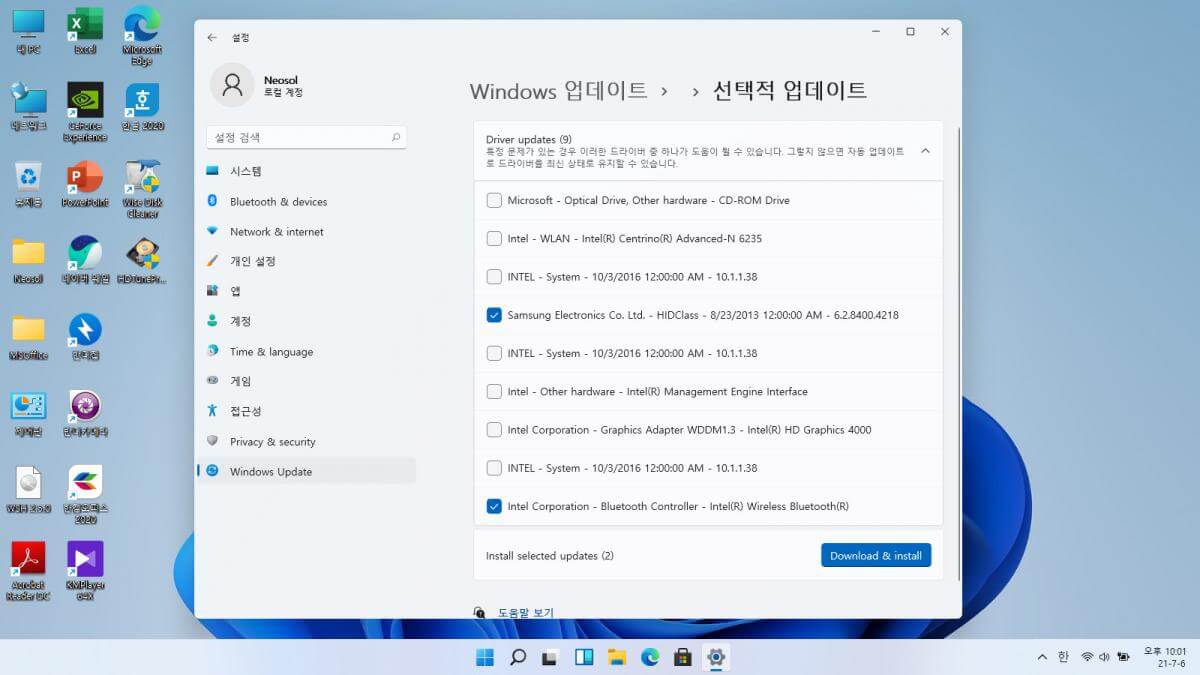Launch Wise Disk Cleaner from desktop

[142, 189]
